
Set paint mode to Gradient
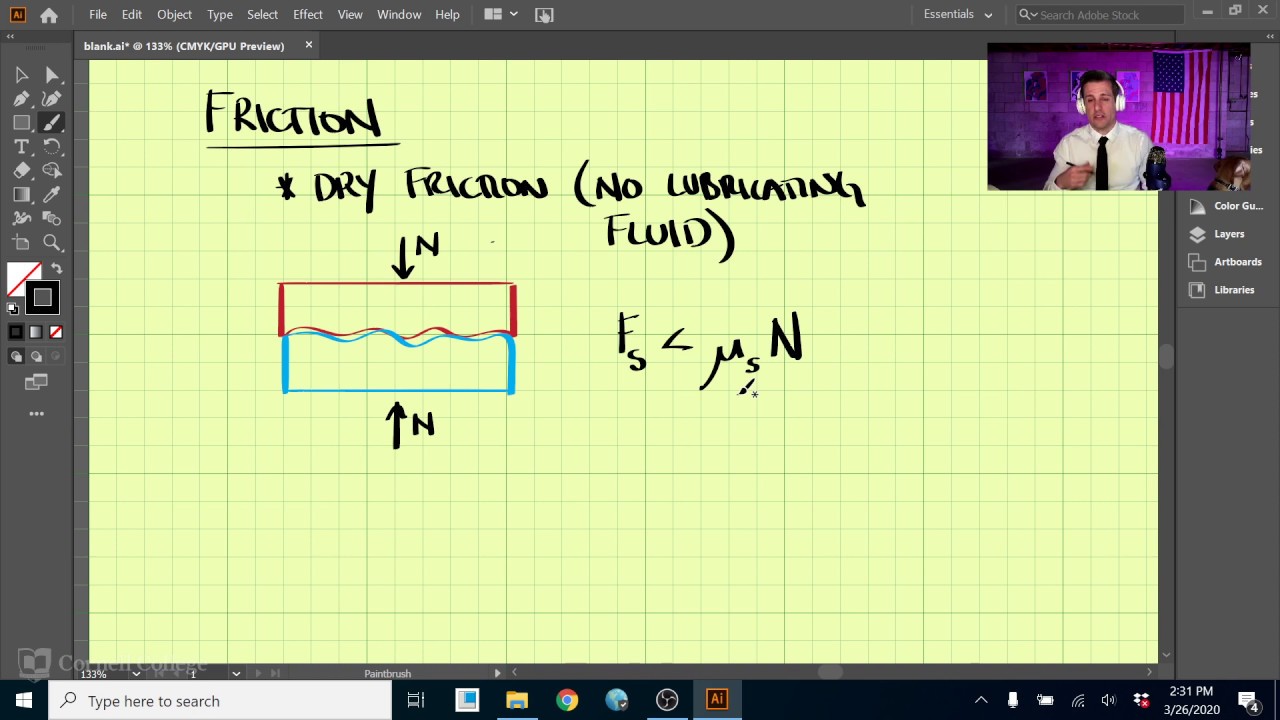pos(36,332)
